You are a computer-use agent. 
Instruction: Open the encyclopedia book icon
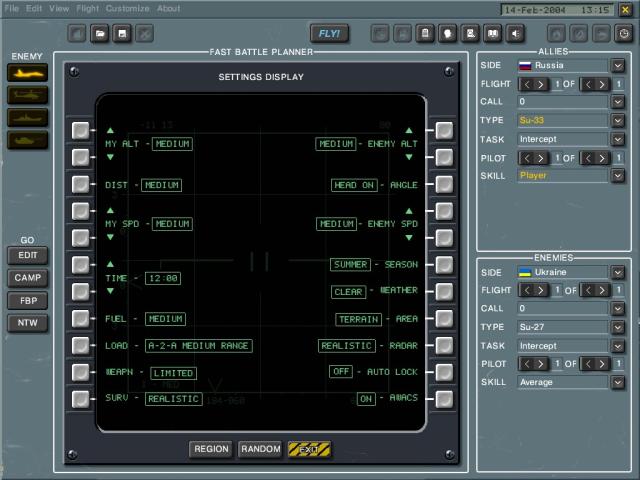pos(493,33)
